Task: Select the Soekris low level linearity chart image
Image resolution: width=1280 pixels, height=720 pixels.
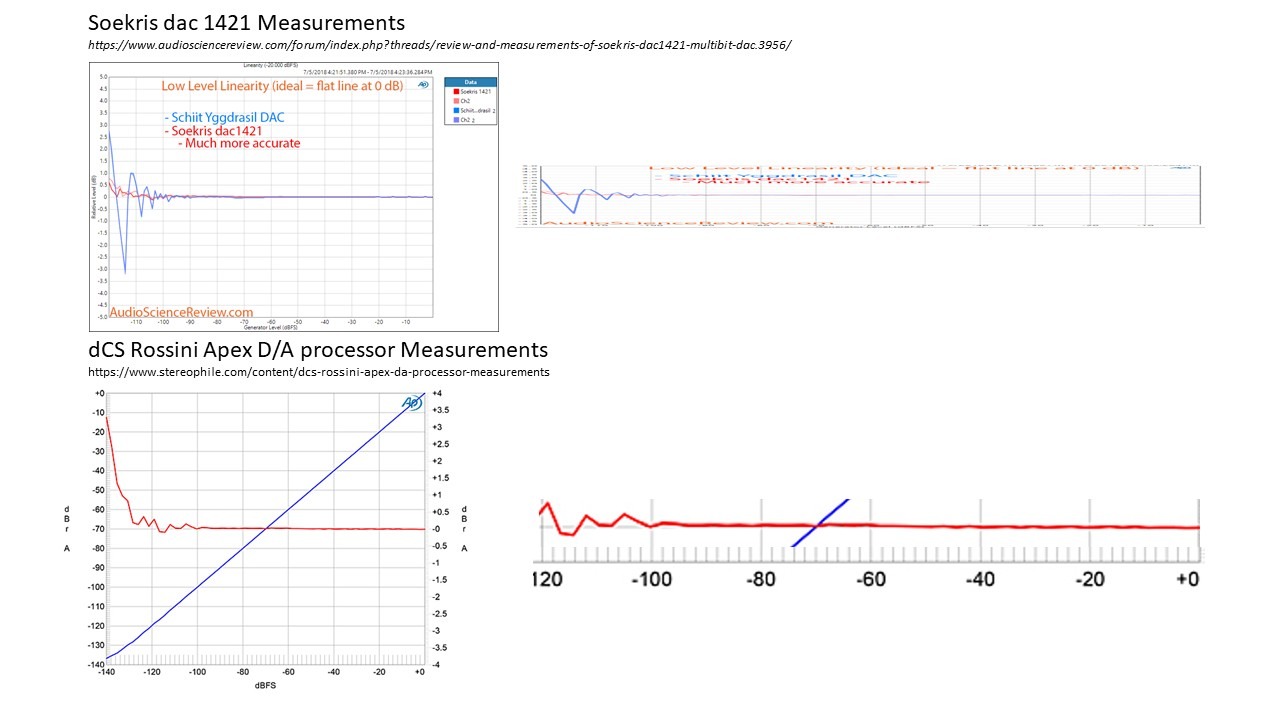Action: point(294,196)
